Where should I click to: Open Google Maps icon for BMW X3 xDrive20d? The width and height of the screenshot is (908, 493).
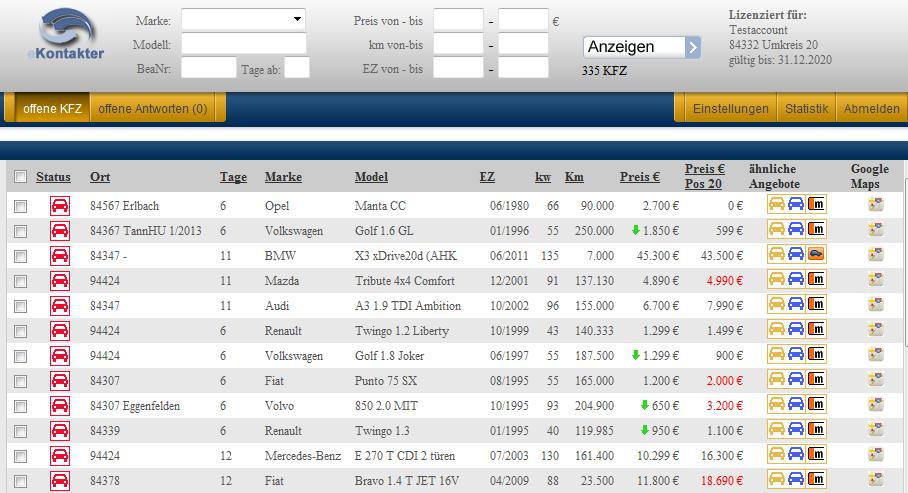(876, 254)
